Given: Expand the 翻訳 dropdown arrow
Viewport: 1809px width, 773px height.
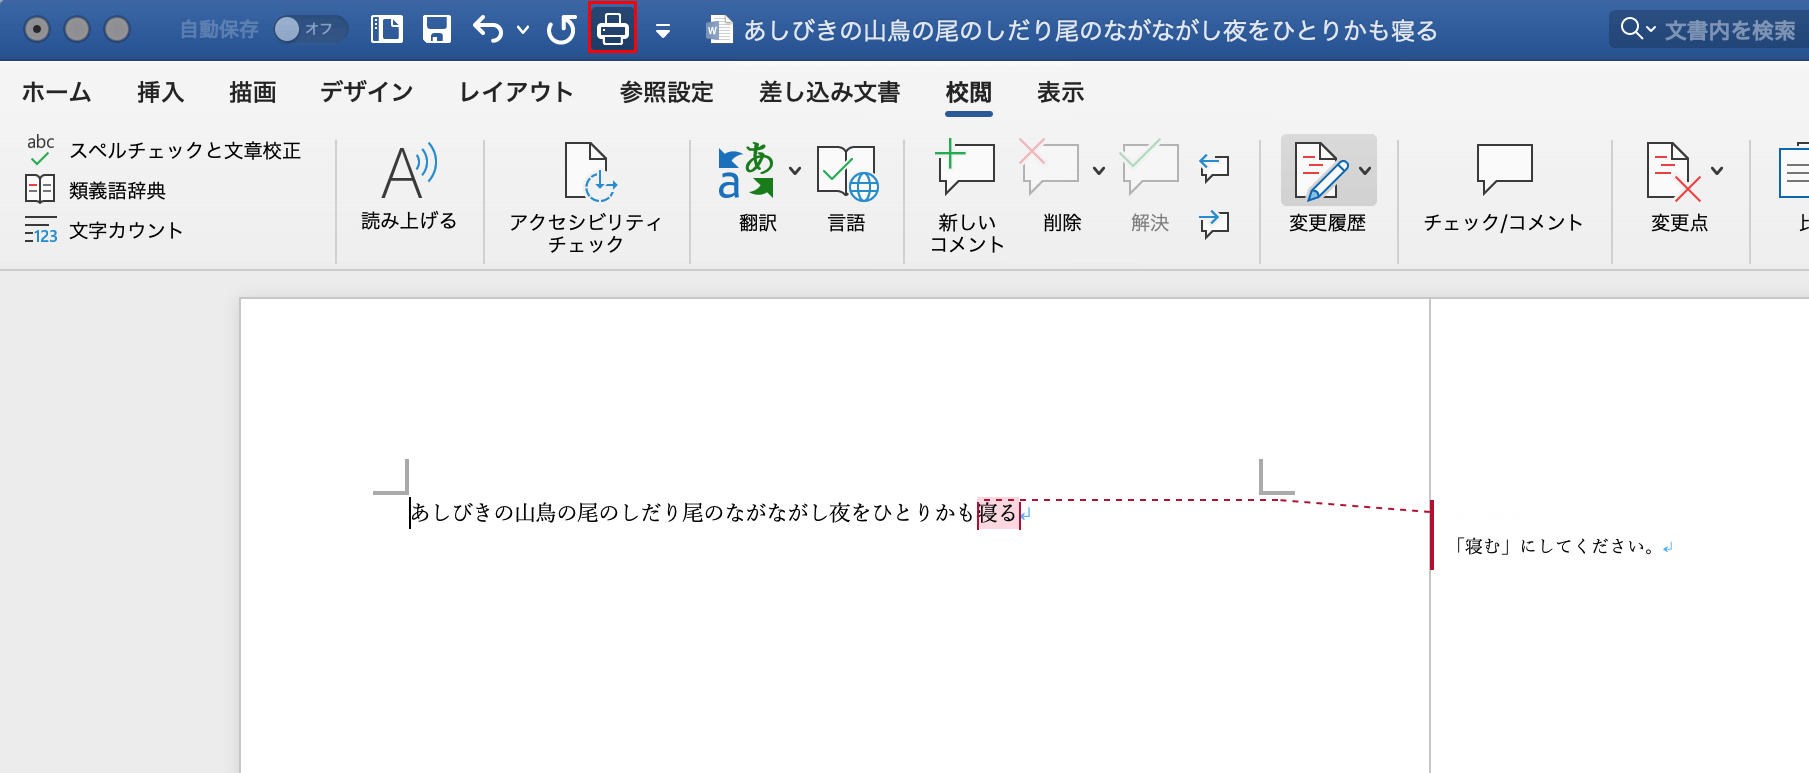Looking at the screenshot, I should [795, 170].
